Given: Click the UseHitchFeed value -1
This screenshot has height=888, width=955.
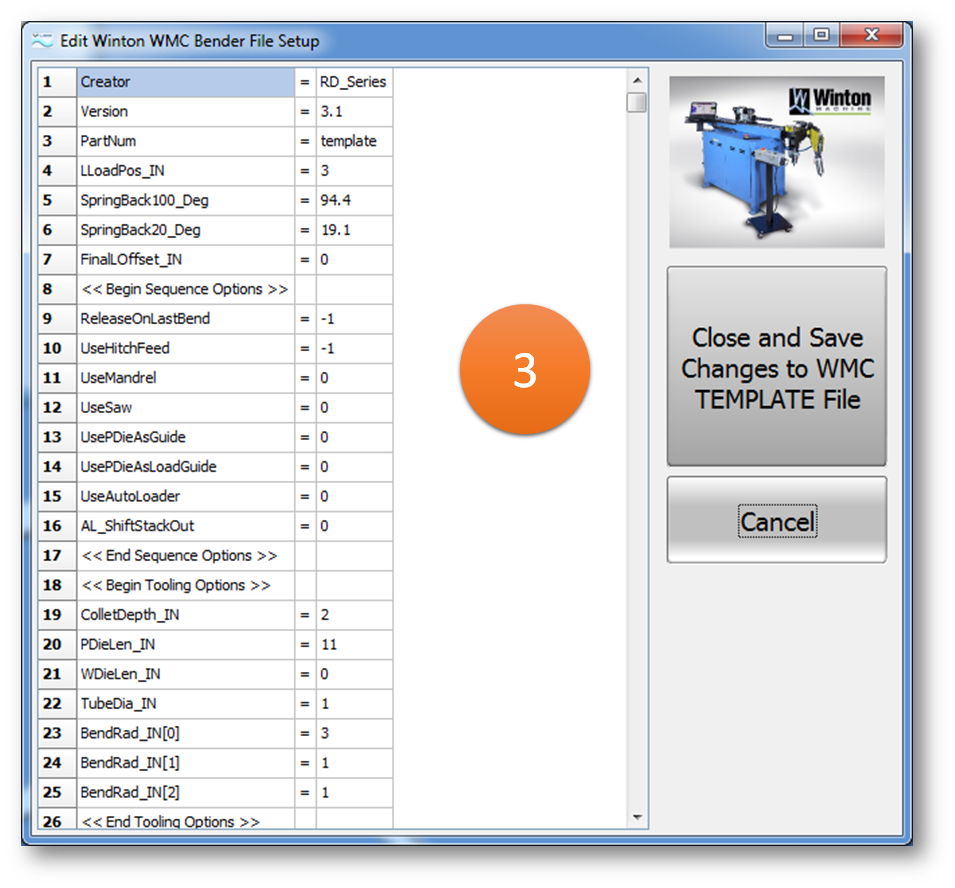Looking at the screenshot, I should point(354,348).
